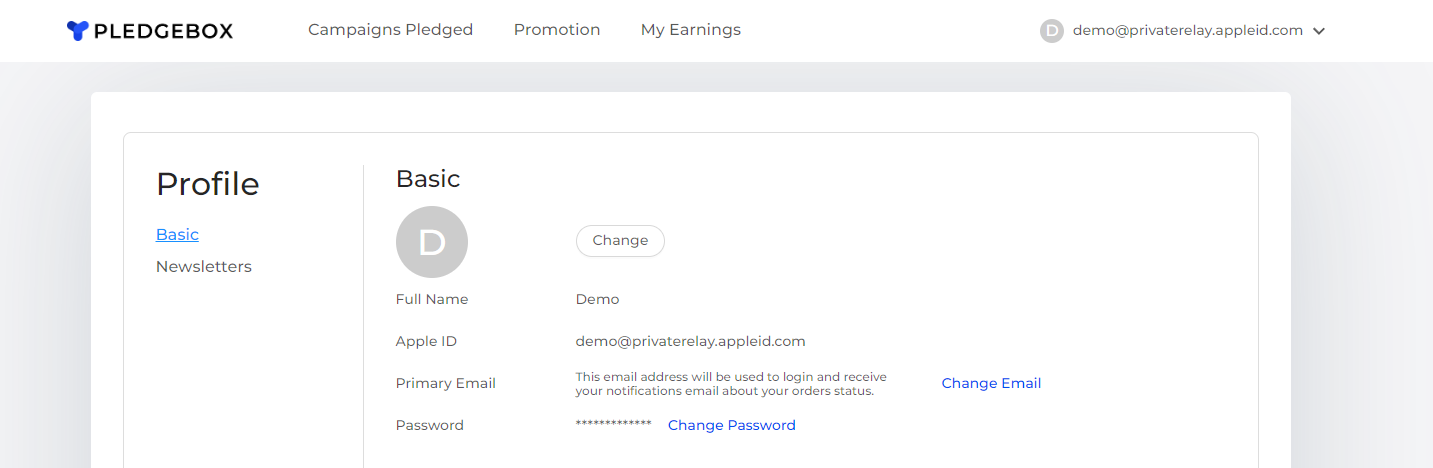Click the masked password asterisks
The width and height of the screenshot is (1433, 468).
point(614,424)
